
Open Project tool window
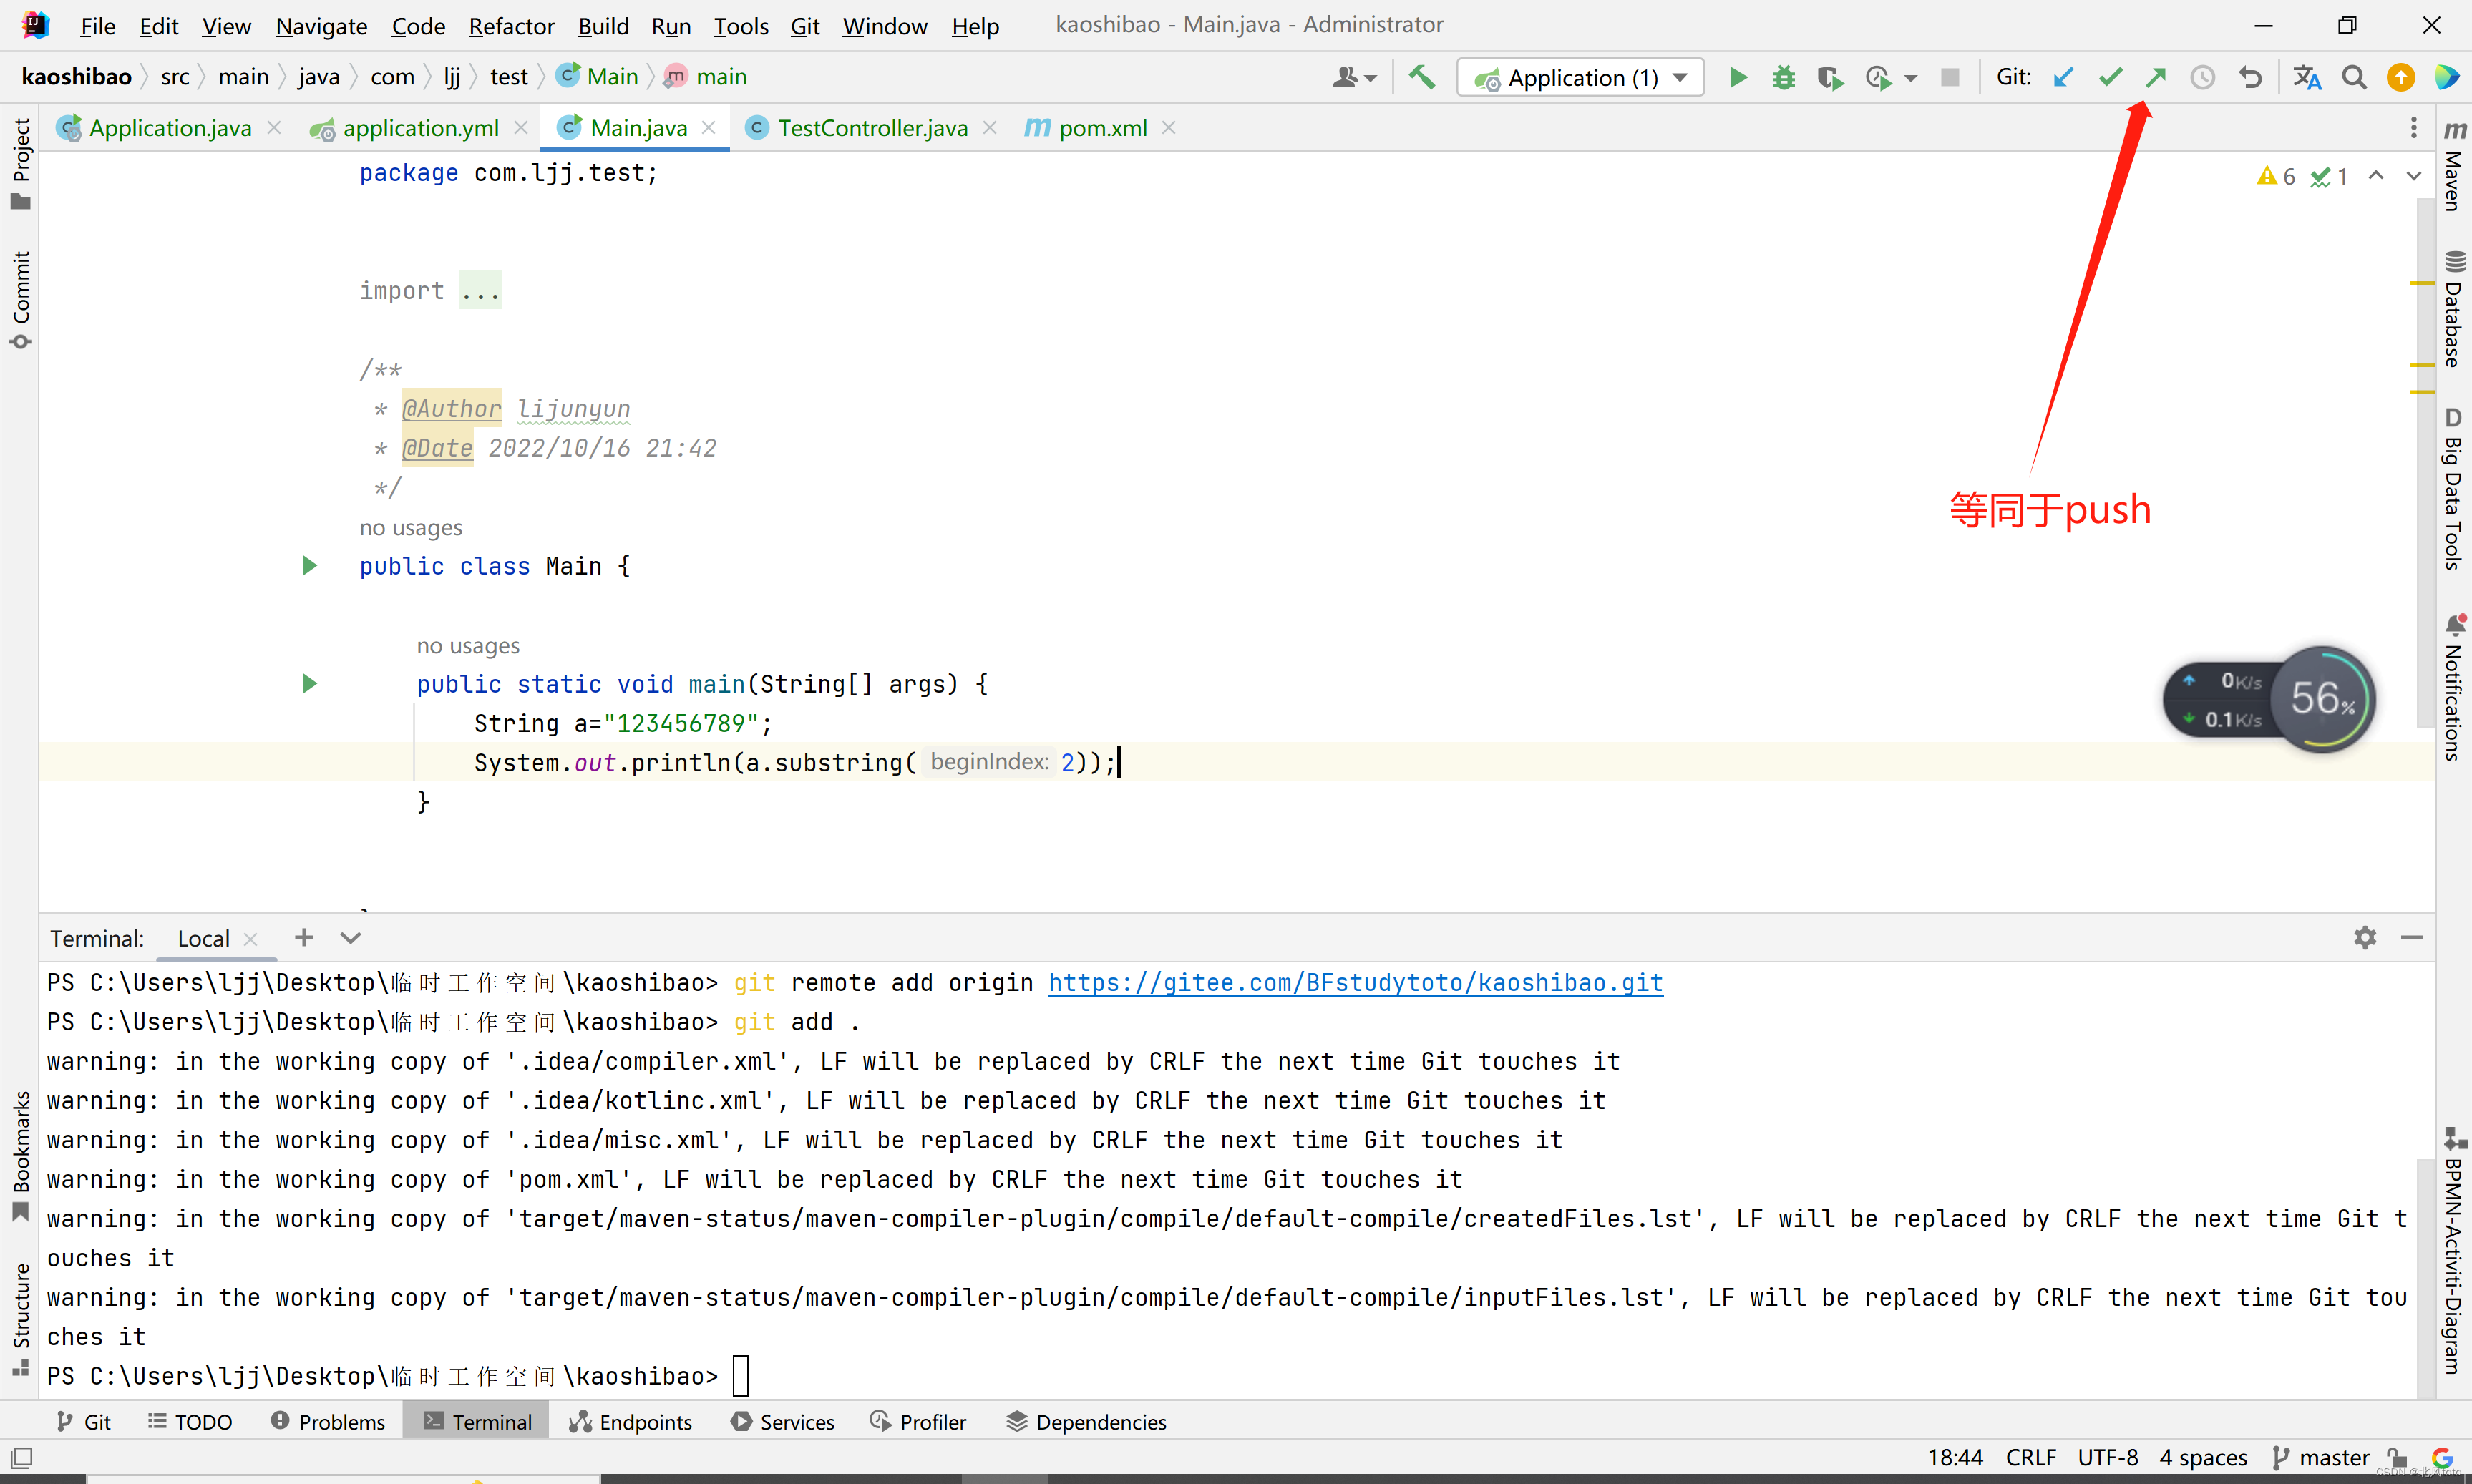pyautogui.click(x=20, y=163)
